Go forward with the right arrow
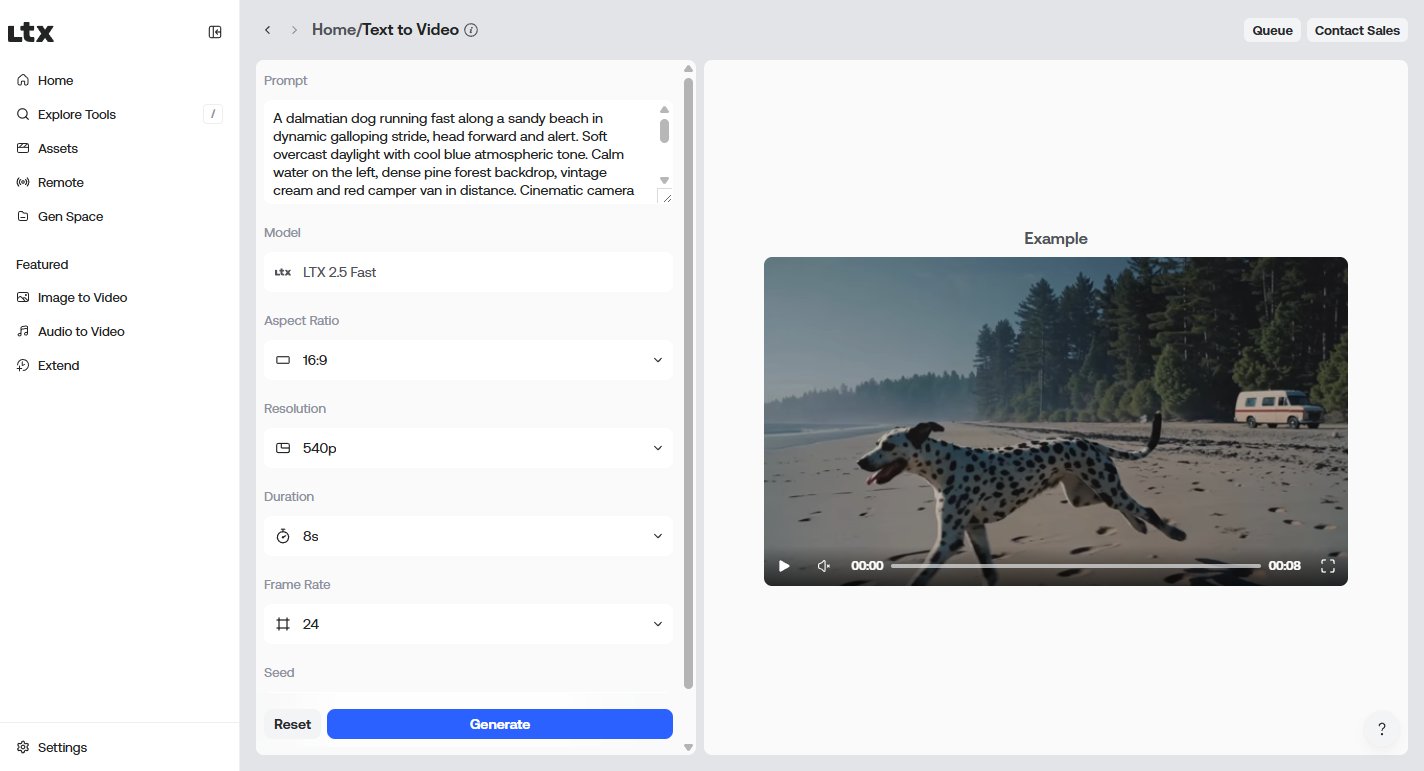This screenshot has width=1424, height=771. click(x=294, y=30)
